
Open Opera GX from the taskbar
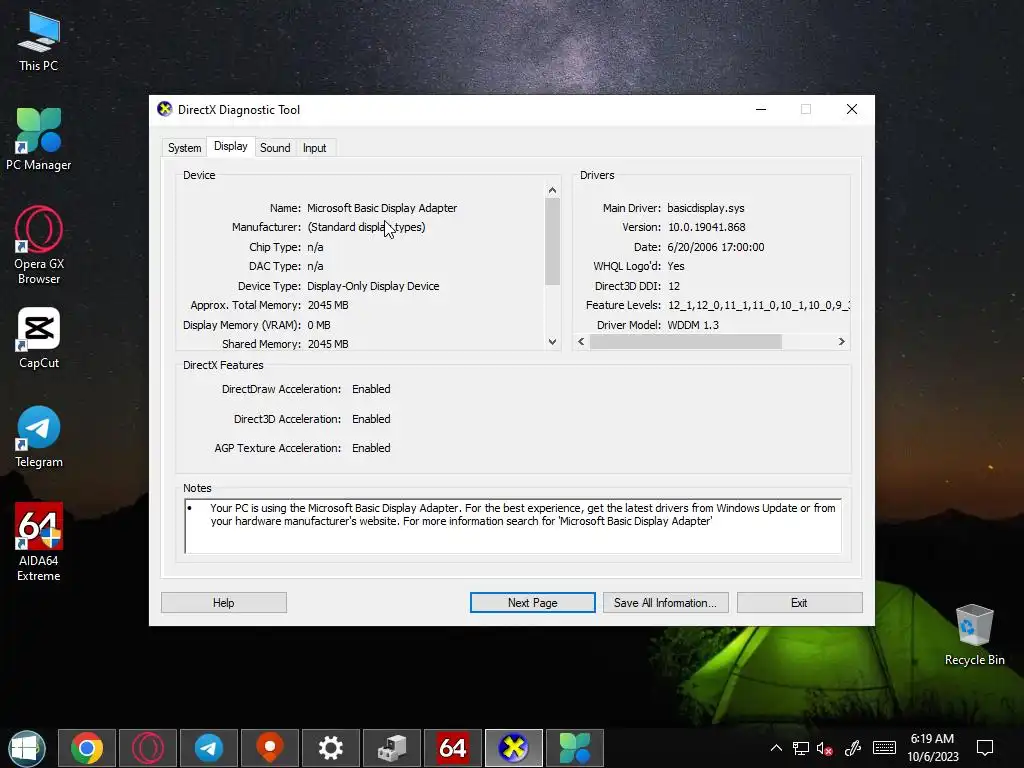148,748
